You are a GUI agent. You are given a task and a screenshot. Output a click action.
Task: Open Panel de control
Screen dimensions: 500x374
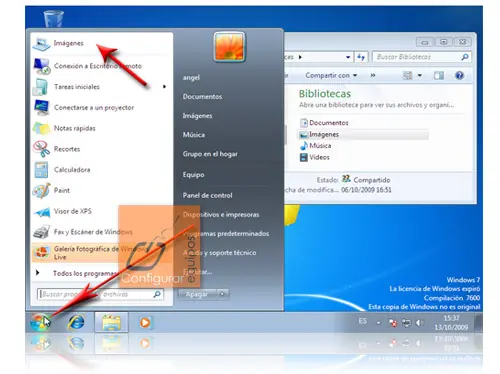pyautogui.click(x=207, y=195)
